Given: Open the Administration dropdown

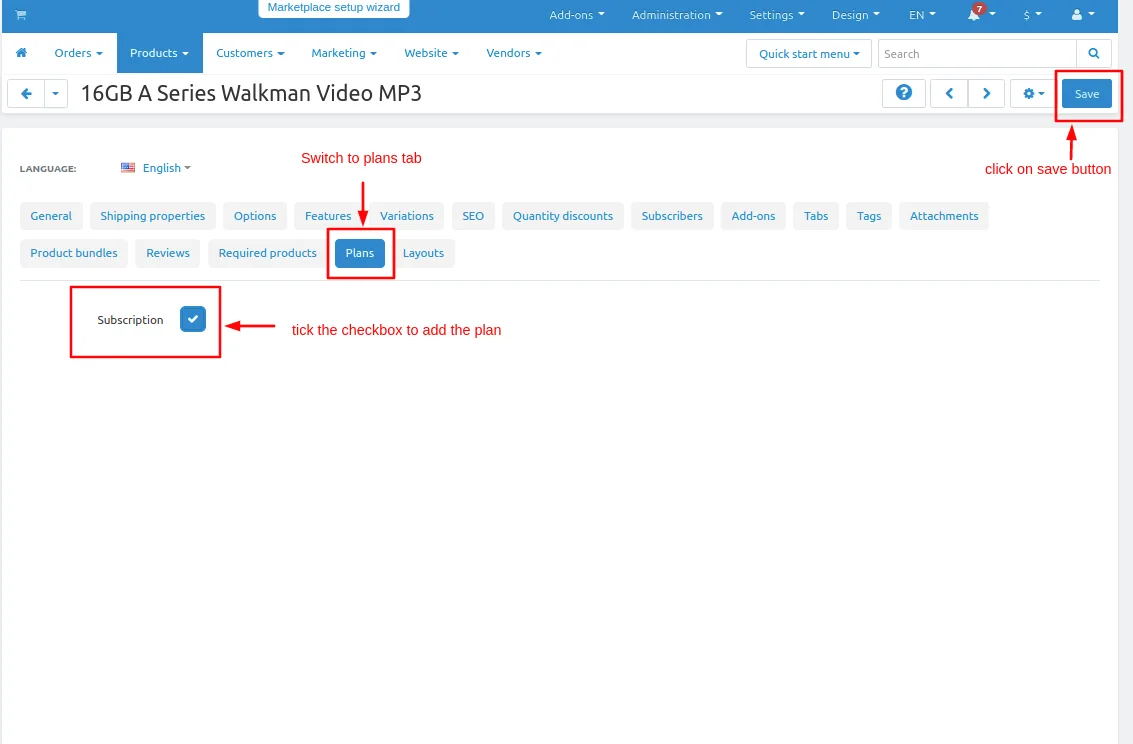Looking at the screenshot, I should [x=677, y=14].
